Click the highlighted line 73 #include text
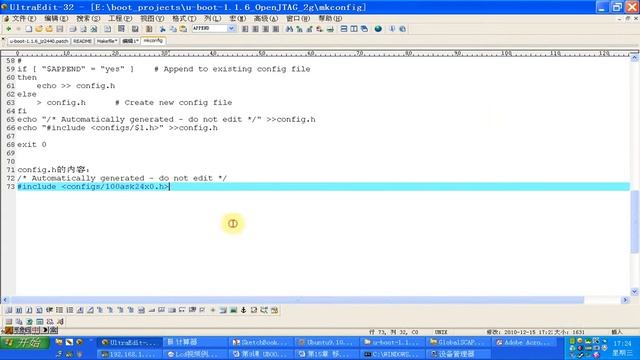This screenshot has height=360, width=640. point(93,187)
